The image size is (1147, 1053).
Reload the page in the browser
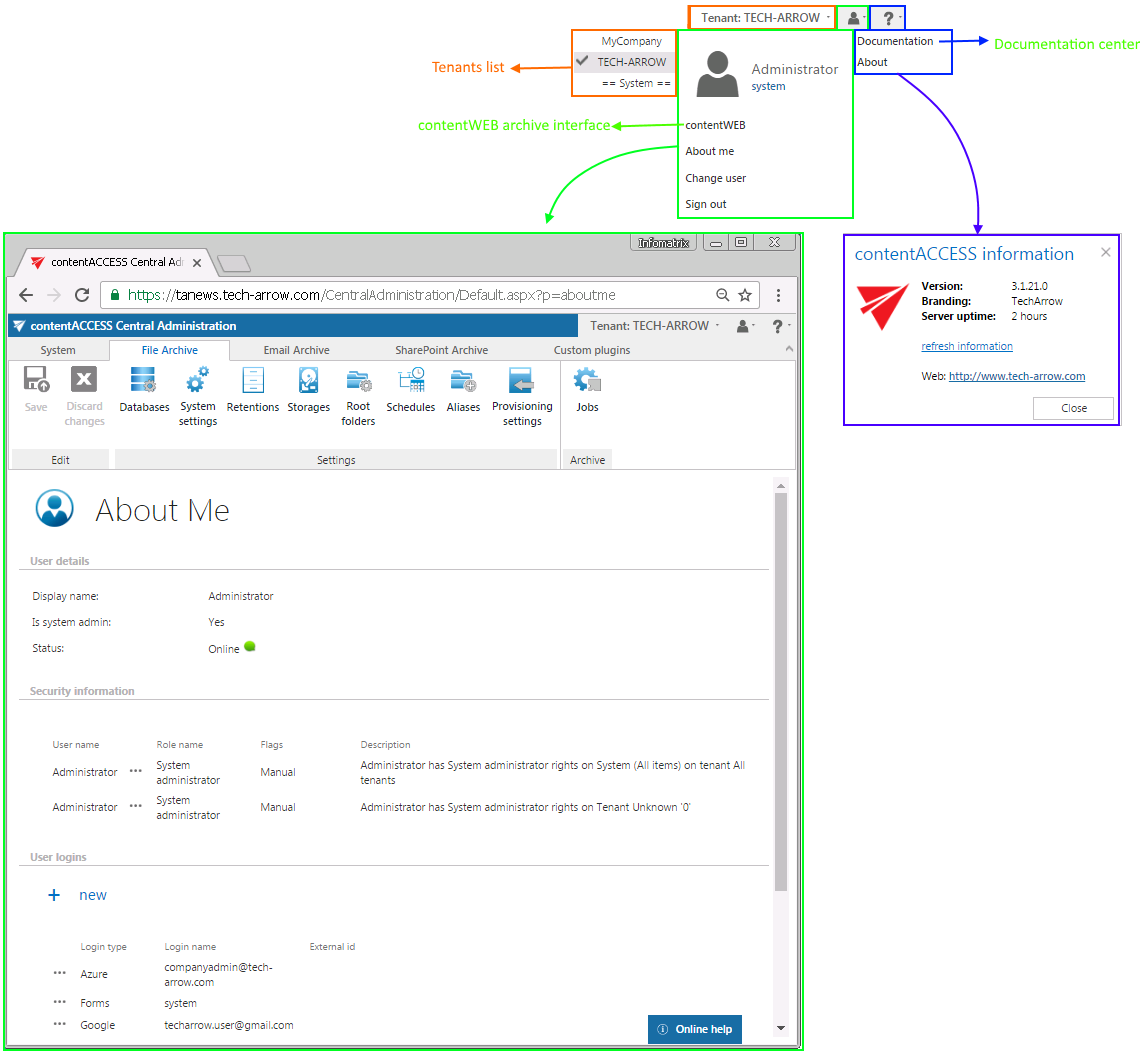pyautogui.click(x=82, y=295)
